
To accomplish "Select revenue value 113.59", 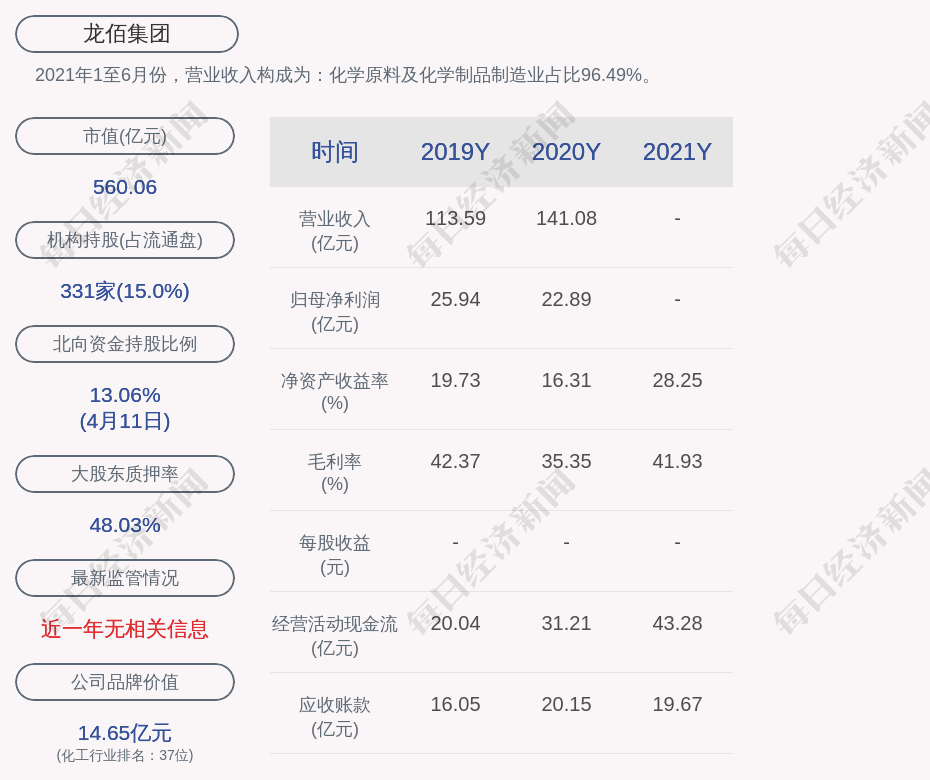I will point(455,218).
